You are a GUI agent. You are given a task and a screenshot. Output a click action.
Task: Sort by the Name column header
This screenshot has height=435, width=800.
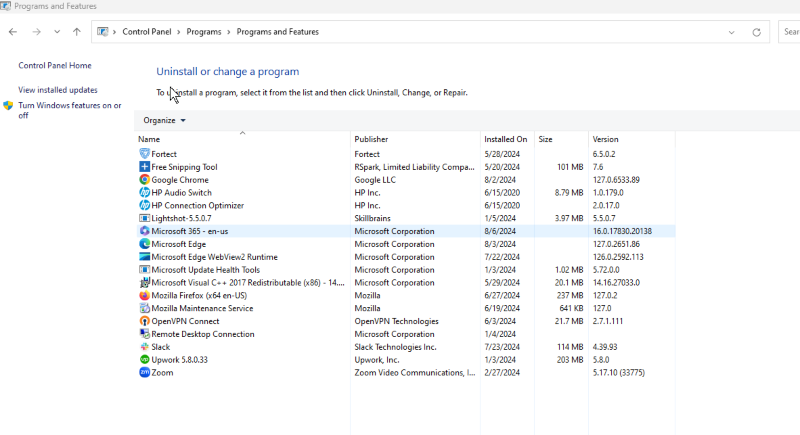tap(243, 139)
